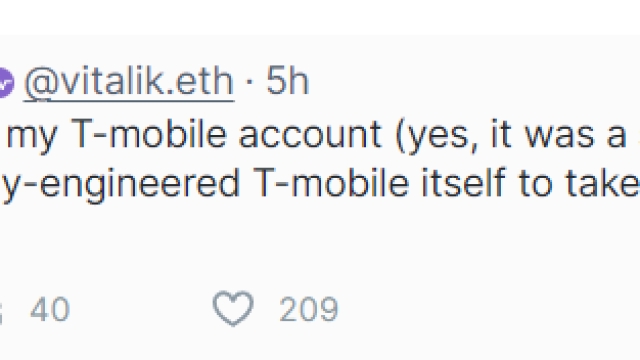
Task: Click the purple badge beside vitalik.eth
Action: click(x=6, y=83)
